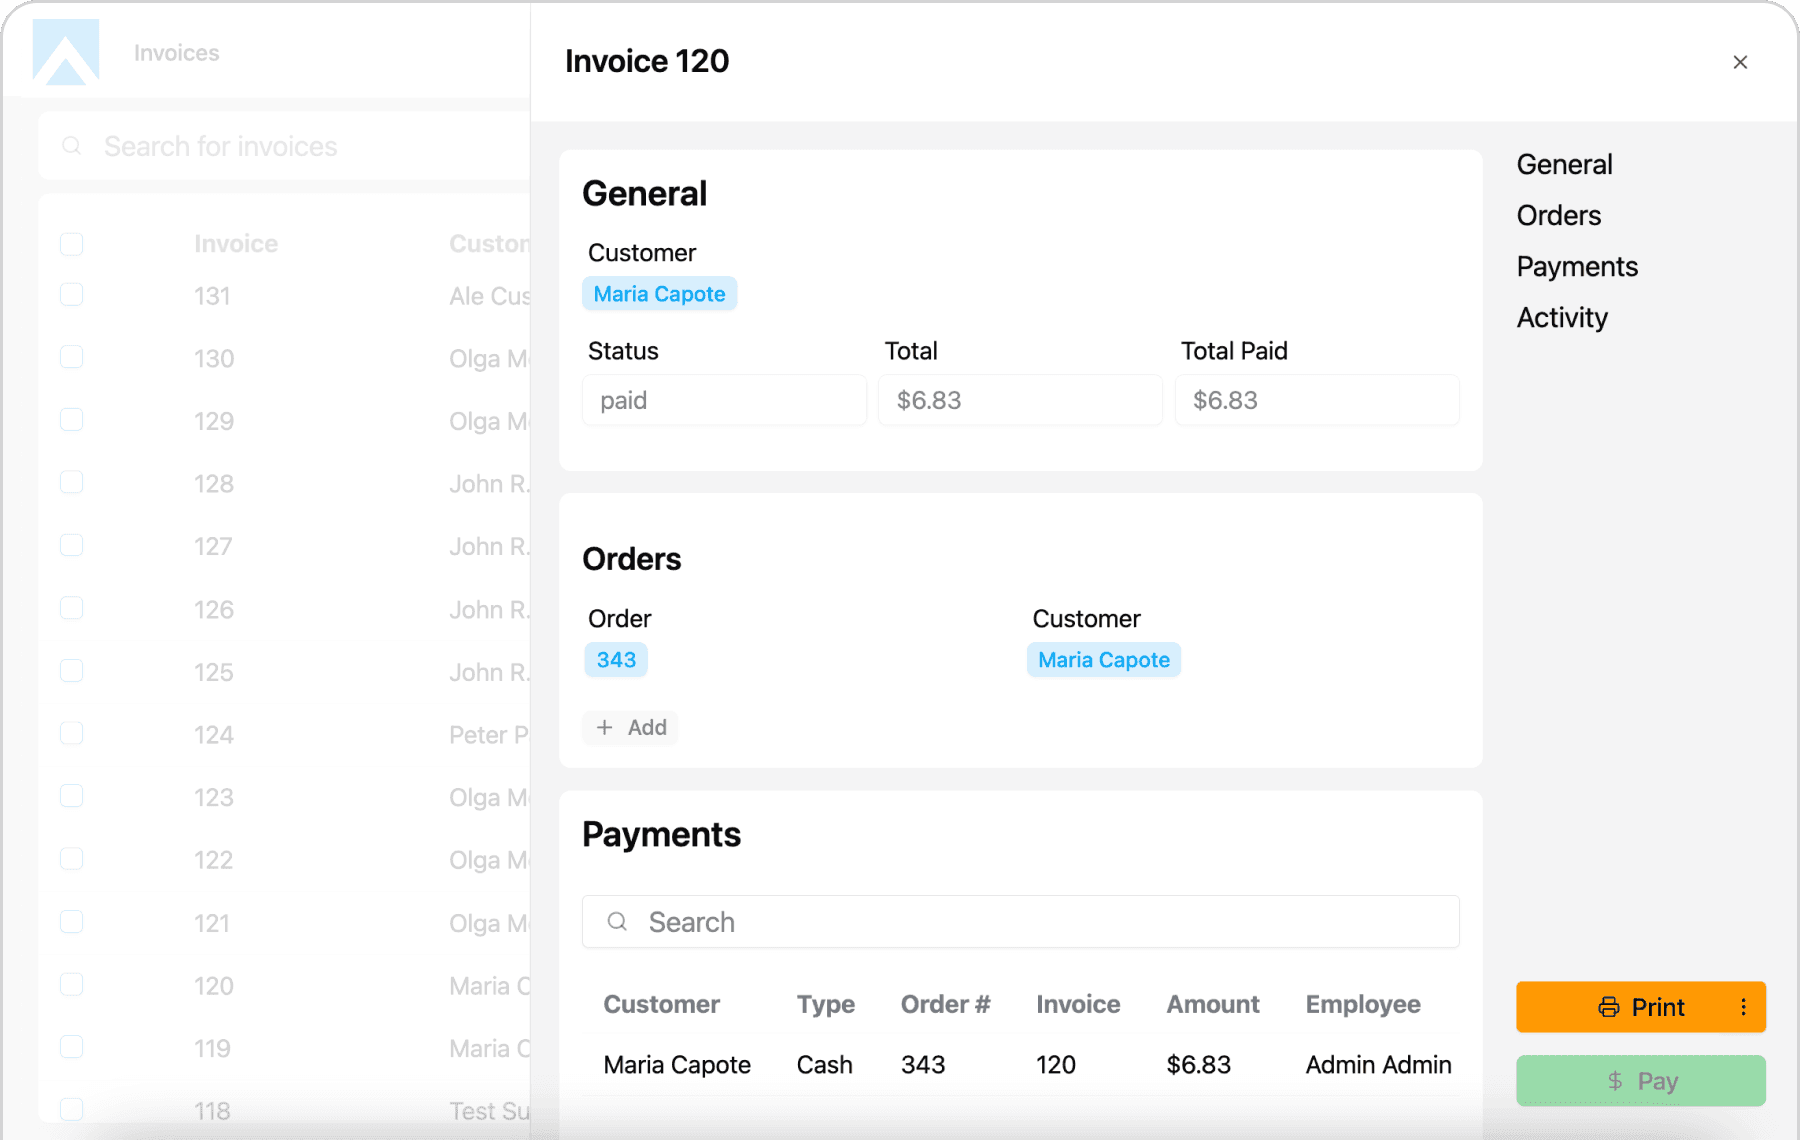Screen dimensions: 1800x1140
Task: Open the Activity section from the navigation
Action: pyautogui.click(x=1562, y=317)
